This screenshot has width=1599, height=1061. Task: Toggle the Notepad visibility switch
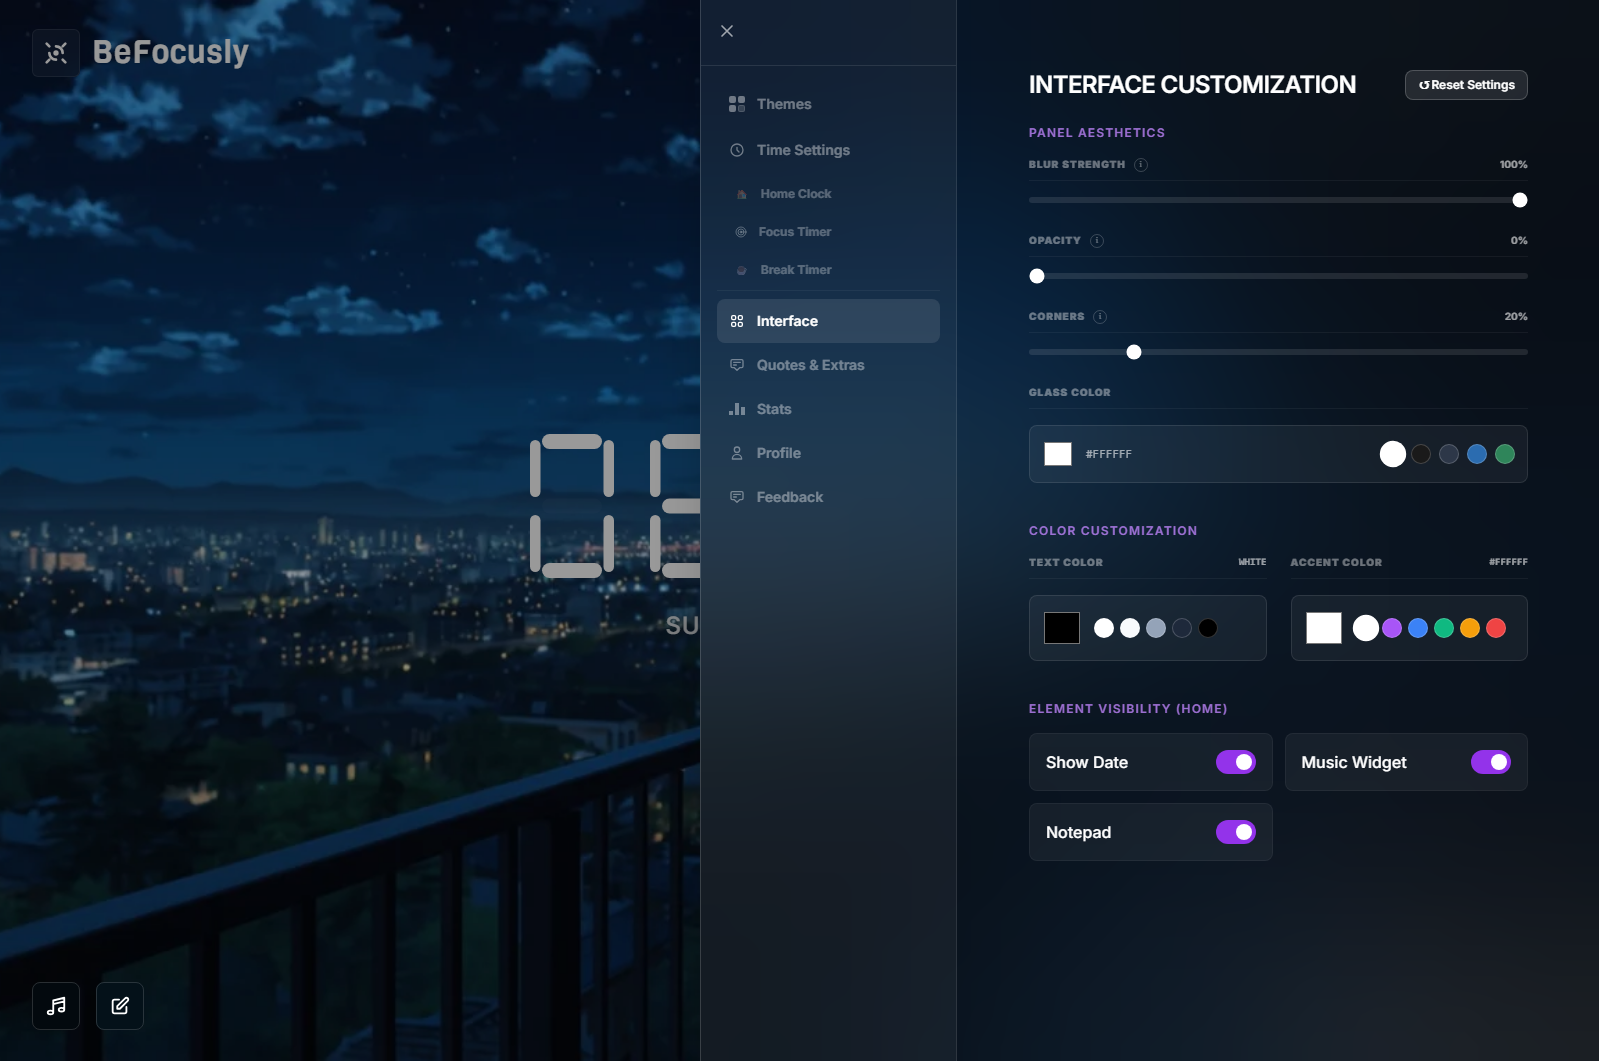[1236, 832]
